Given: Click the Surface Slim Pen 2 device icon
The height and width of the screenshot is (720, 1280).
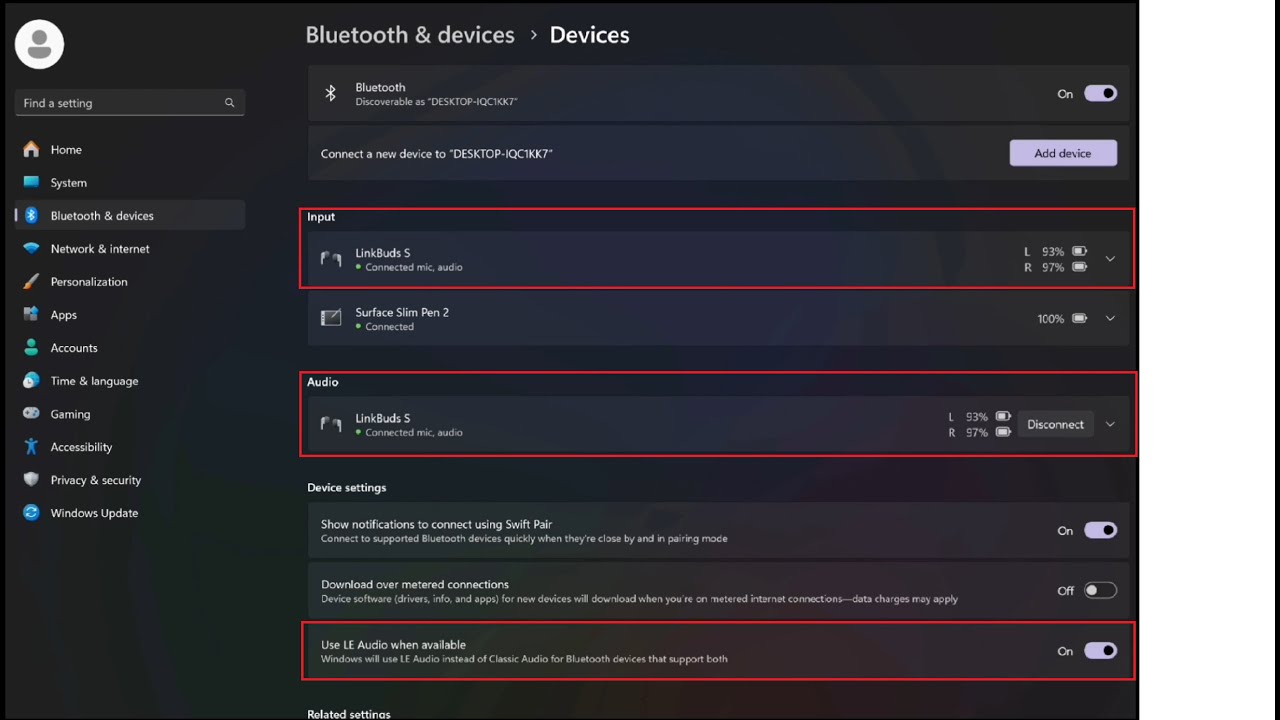Looking at the screenshot, I should (x=331, y=319).
